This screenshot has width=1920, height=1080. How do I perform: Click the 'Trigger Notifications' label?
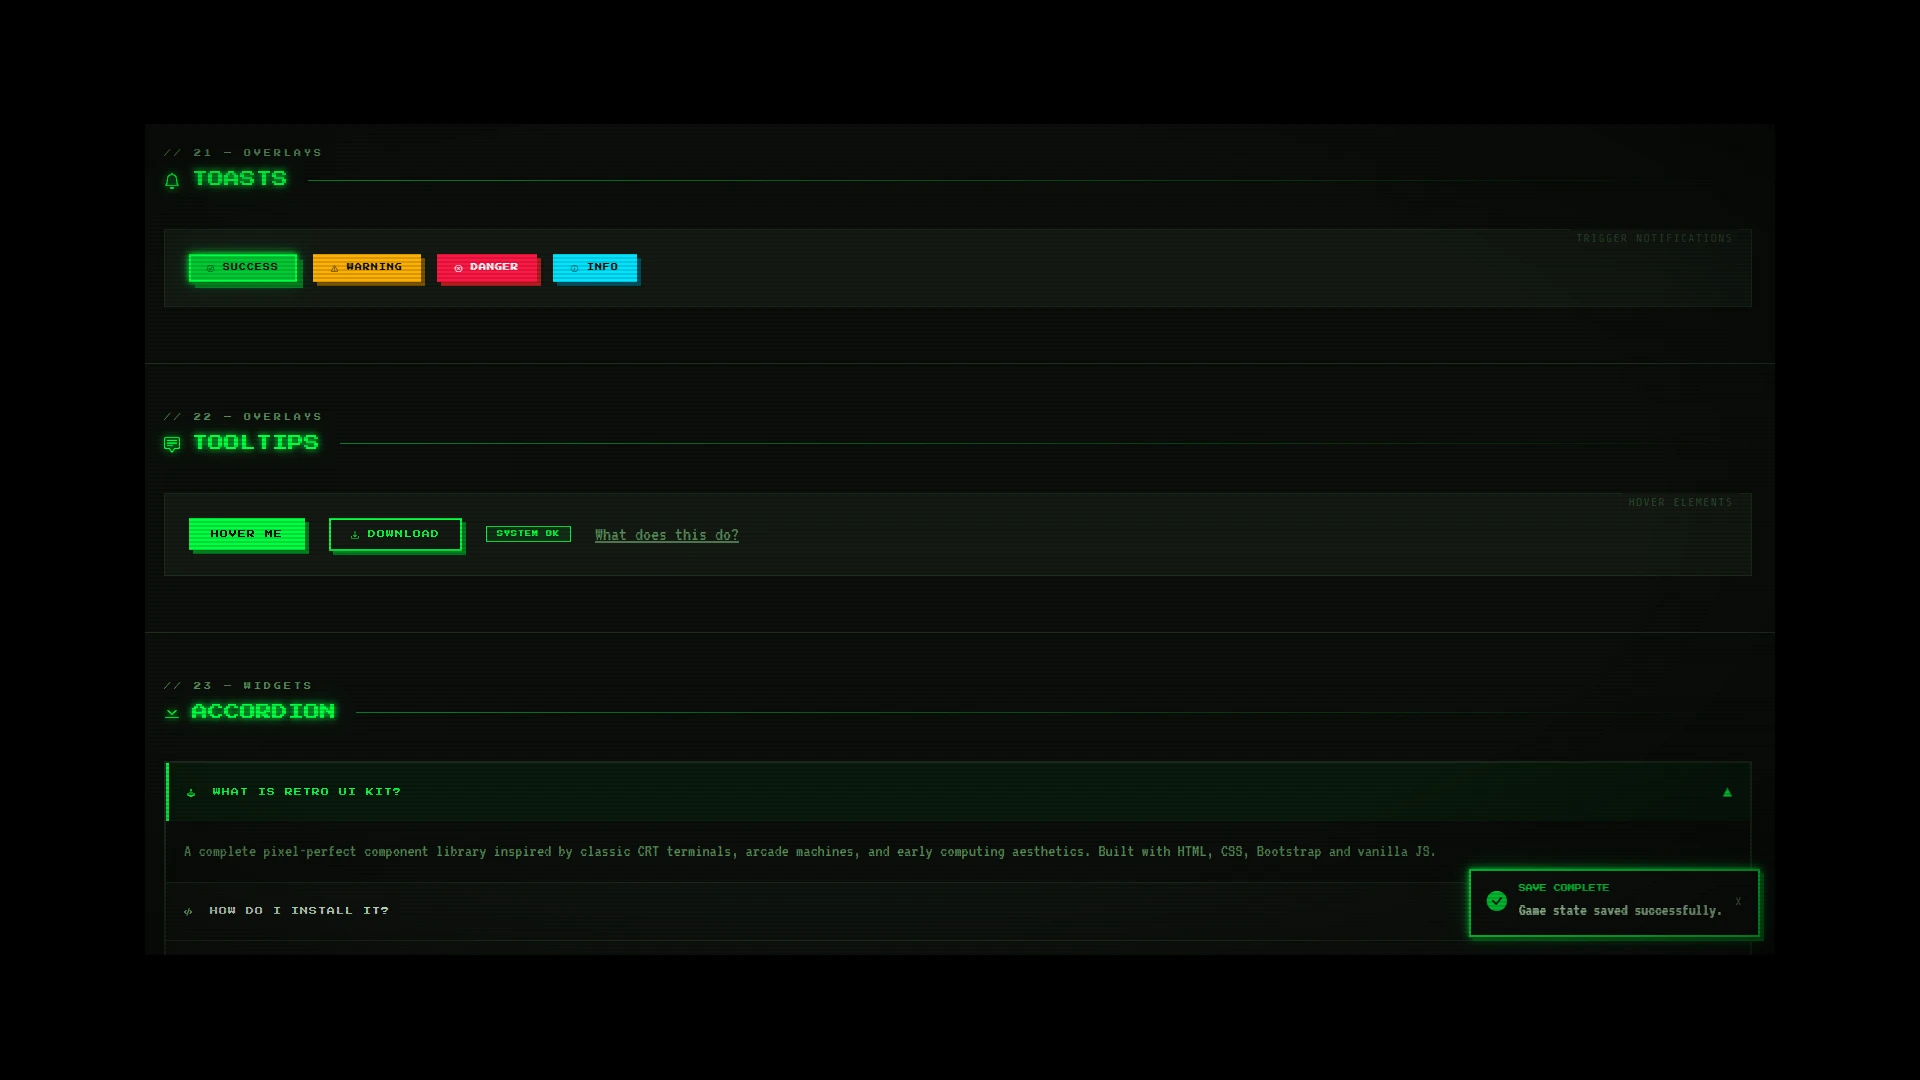pyautogui.click(x=1654, y=239)
